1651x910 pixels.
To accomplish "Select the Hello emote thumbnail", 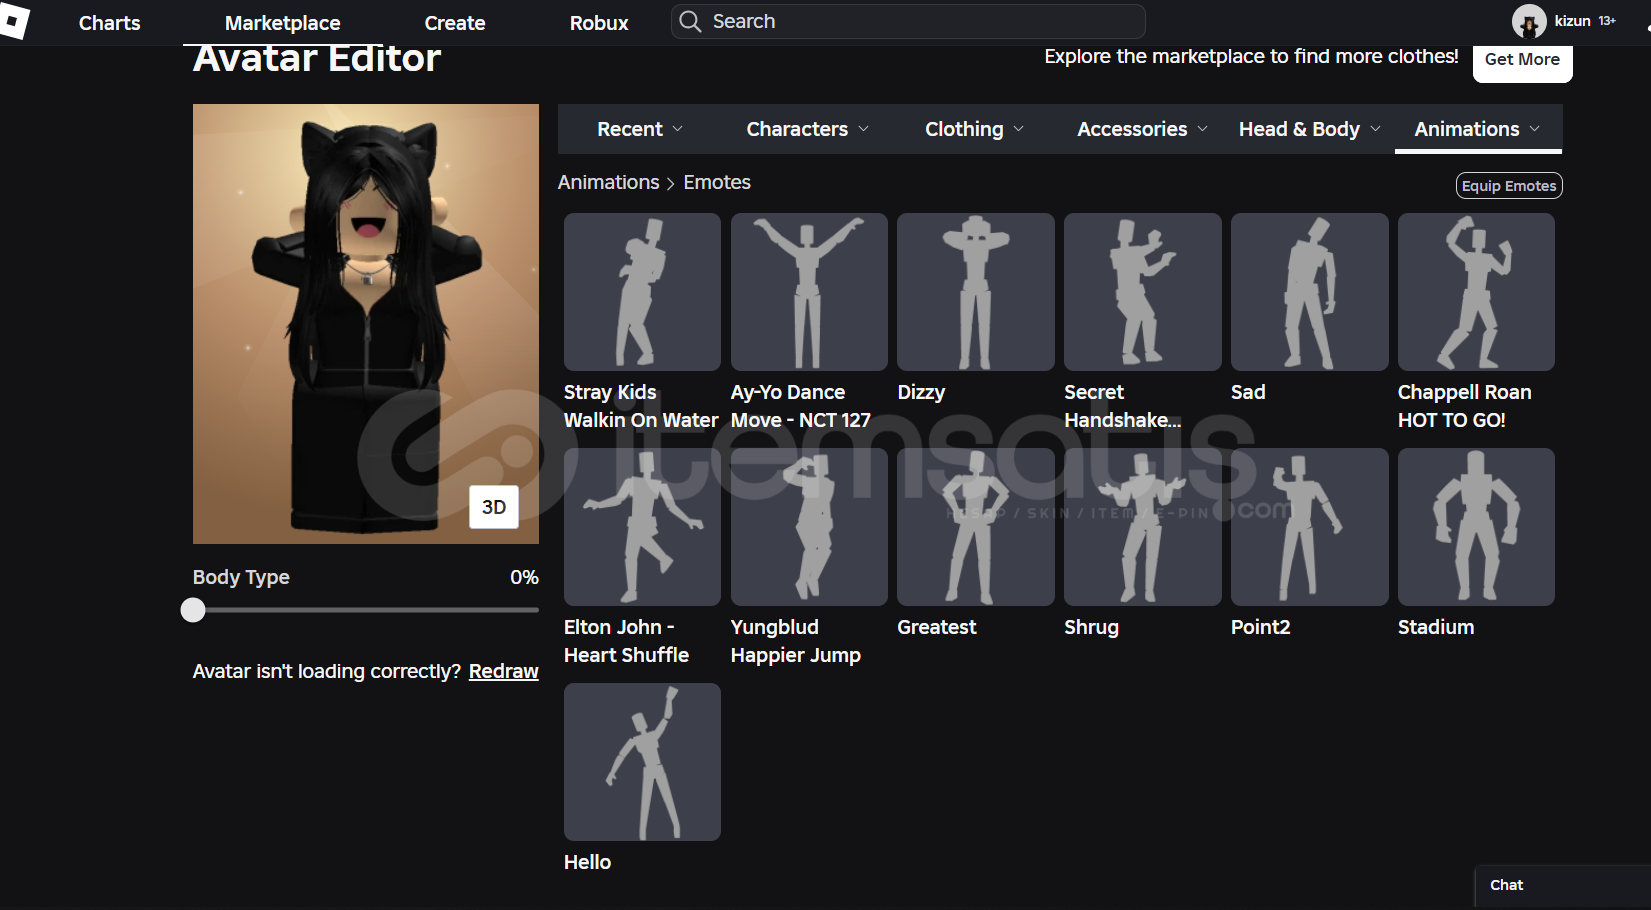I will pyautogui.click(x=642, y=762).
